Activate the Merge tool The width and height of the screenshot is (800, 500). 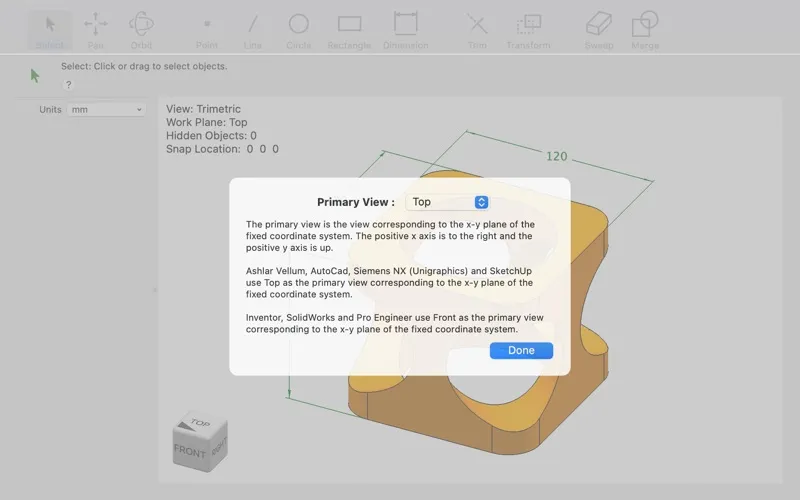coord(645,31)
